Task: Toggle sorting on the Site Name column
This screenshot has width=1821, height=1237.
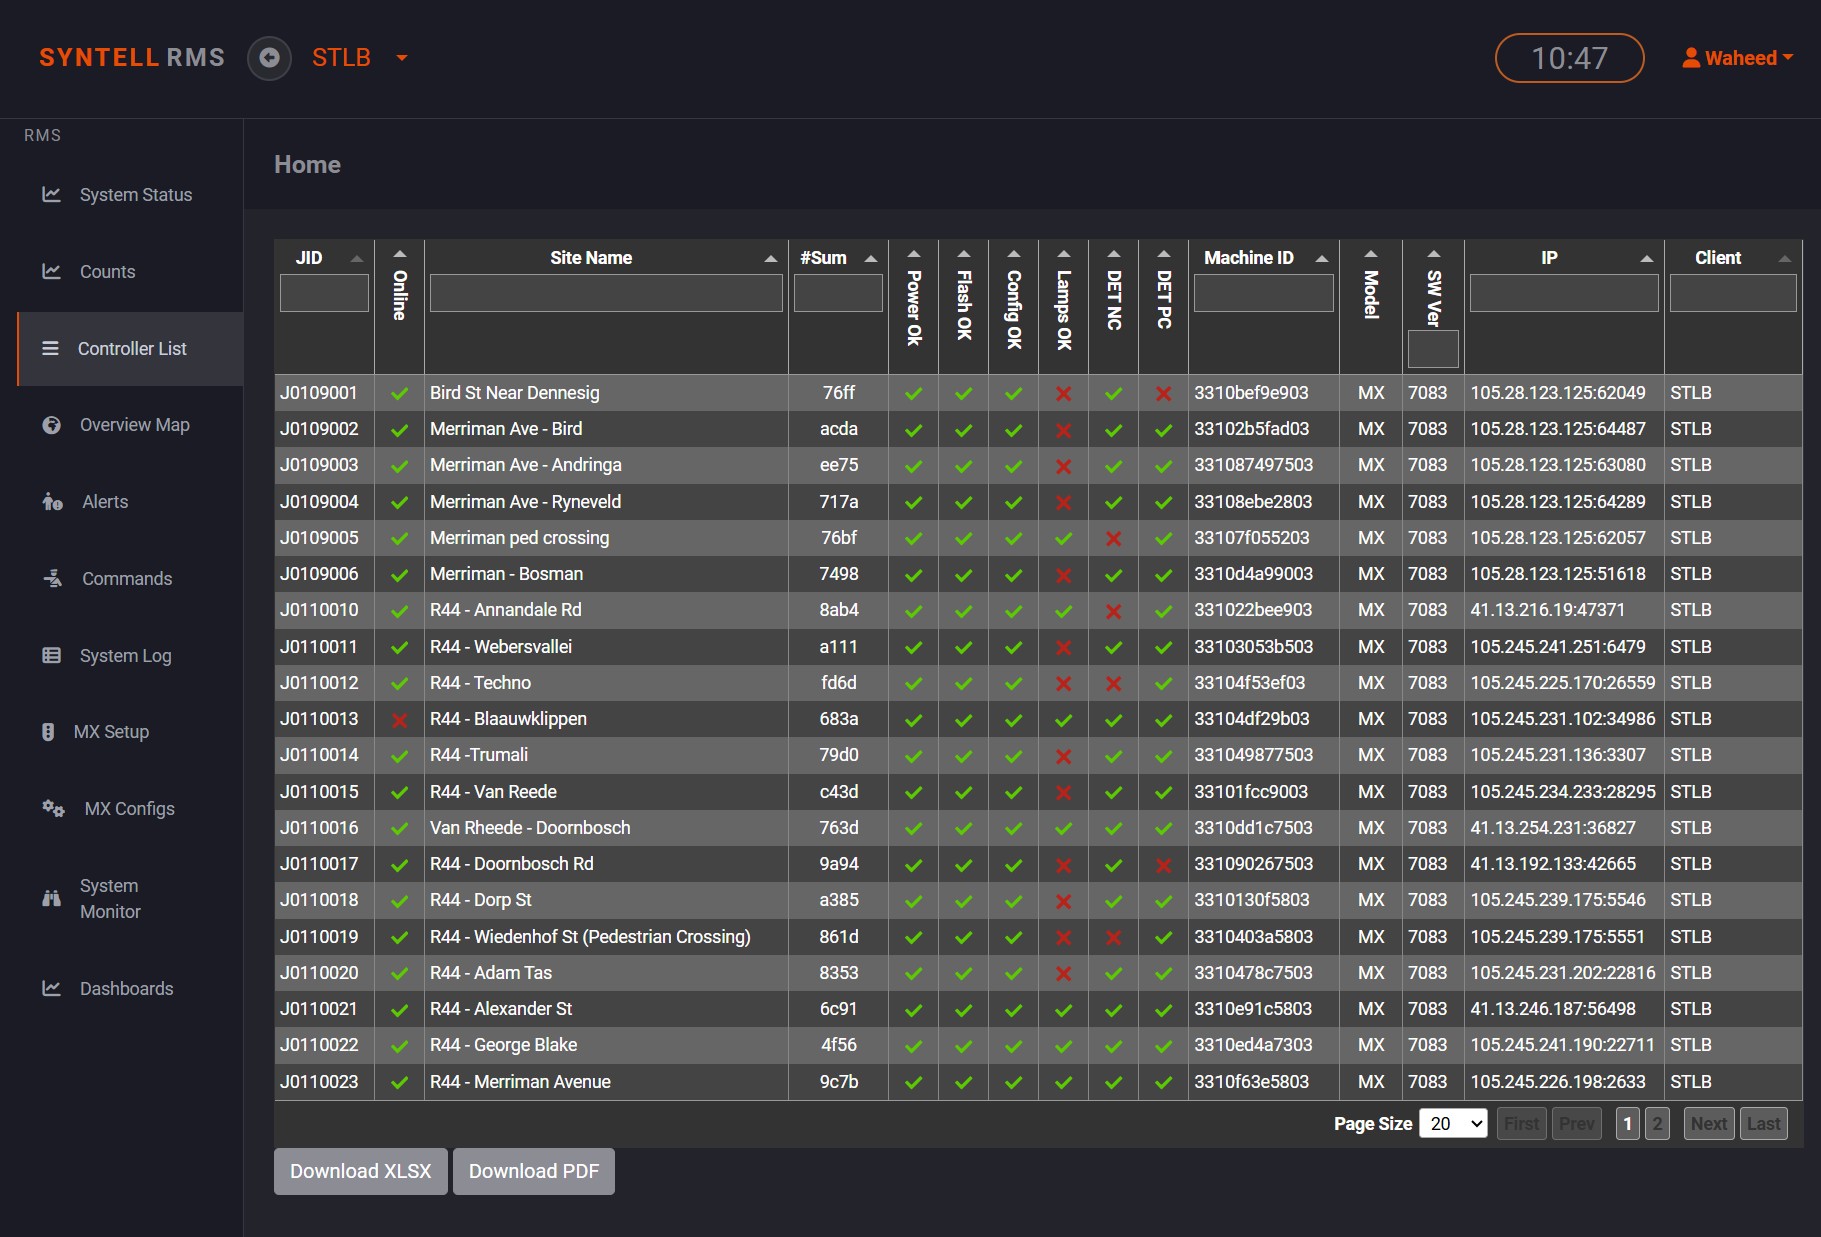Action: [x=770, y=257]
